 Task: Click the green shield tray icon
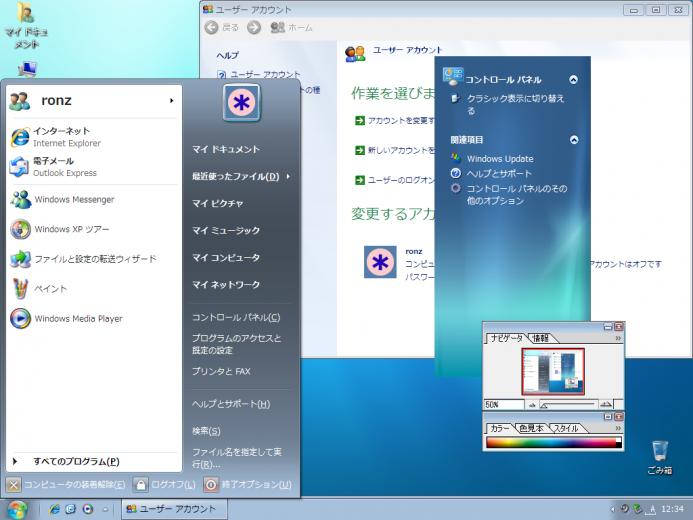[x=637, y=509]
